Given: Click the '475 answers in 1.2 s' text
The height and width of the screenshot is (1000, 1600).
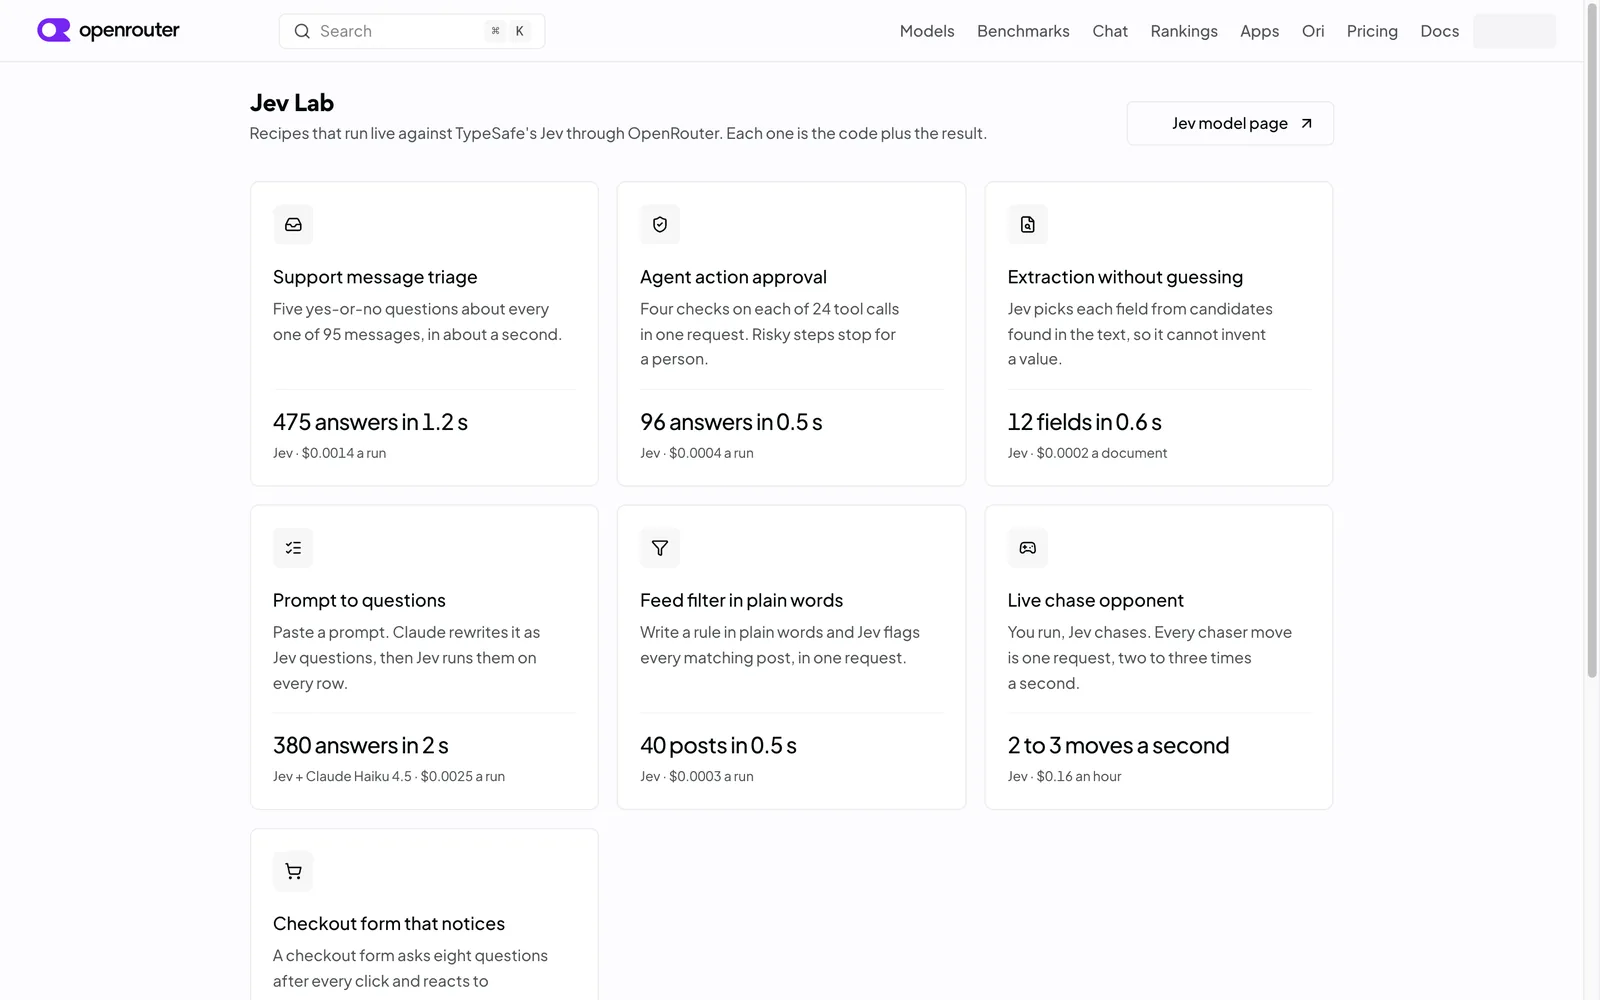Looking at the screenshot, I should pos(370,422).
